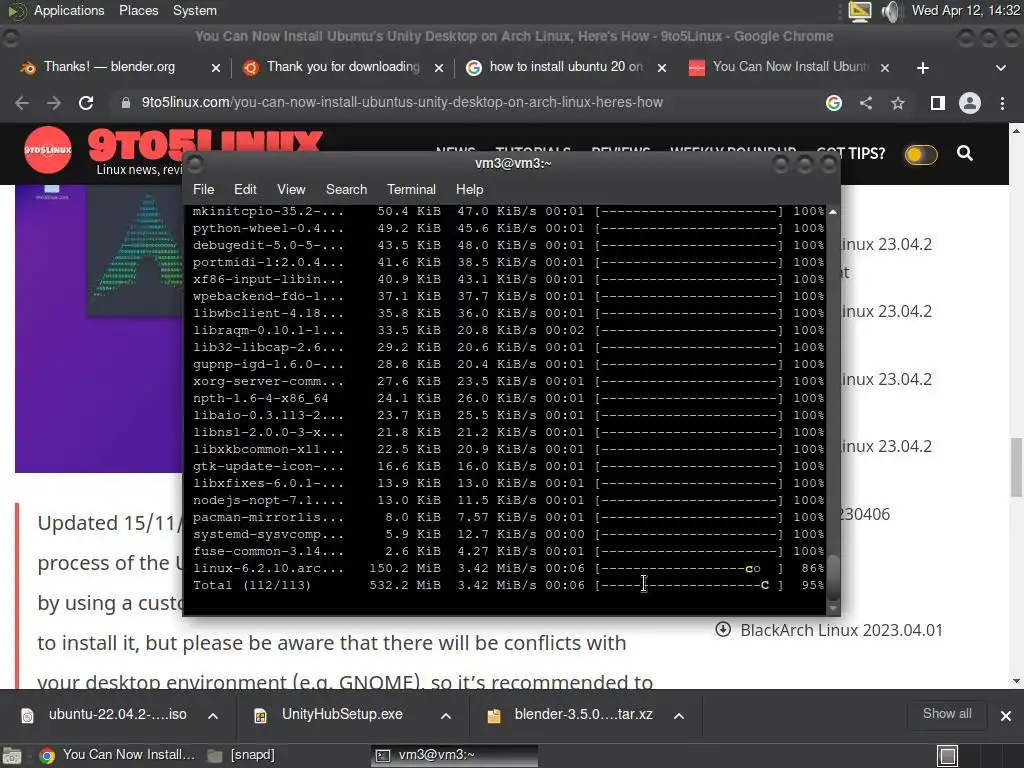Open the Places menu in top panel
The height and width of the screenshot is (768, 1024).
coord(138,10)
